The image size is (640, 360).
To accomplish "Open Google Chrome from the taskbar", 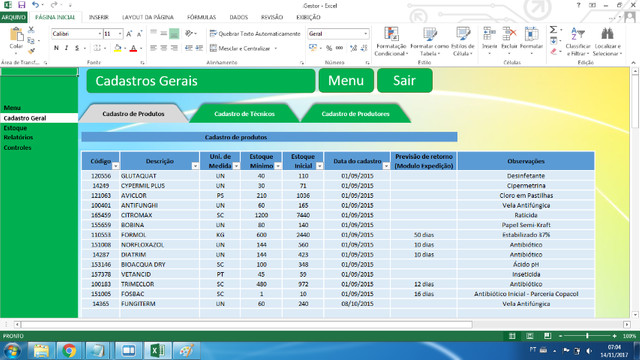I will tap(69, 351).
